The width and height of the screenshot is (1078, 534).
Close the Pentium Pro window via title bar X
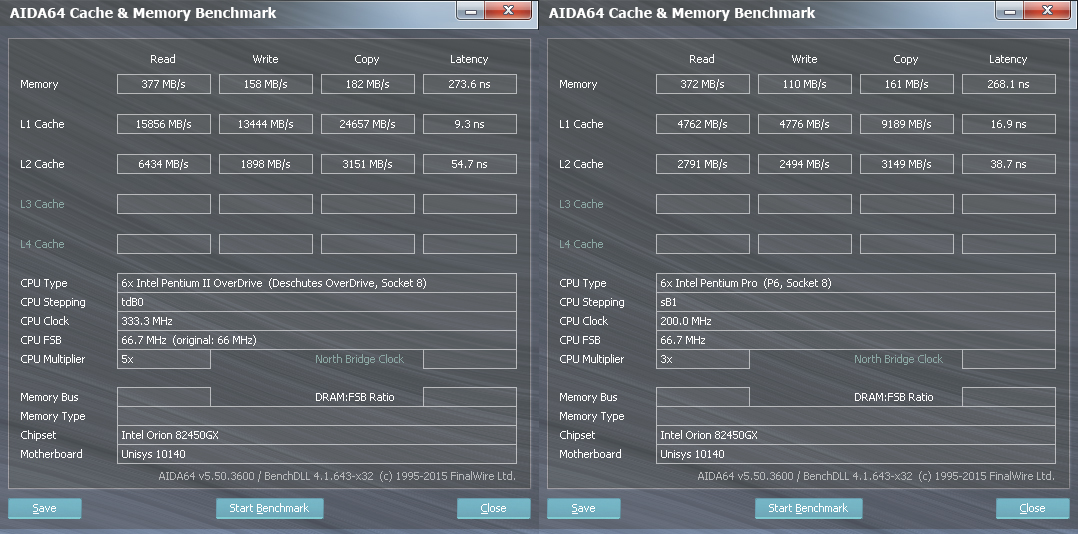(1048, 11)
